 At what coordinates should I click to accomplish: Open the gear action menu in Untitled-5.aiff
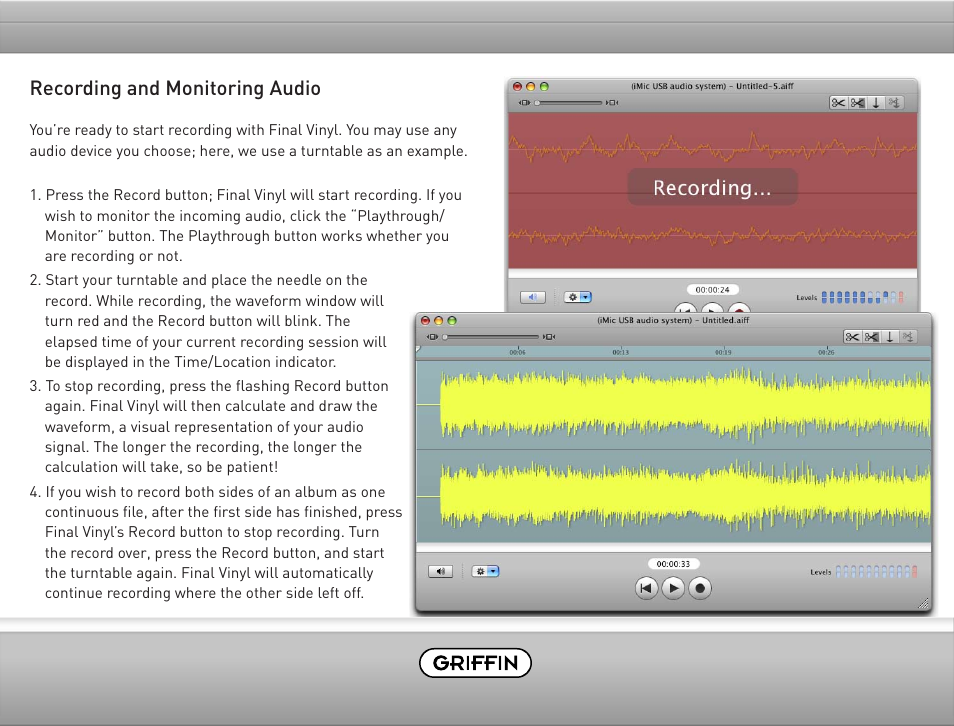tap(578, 297)
